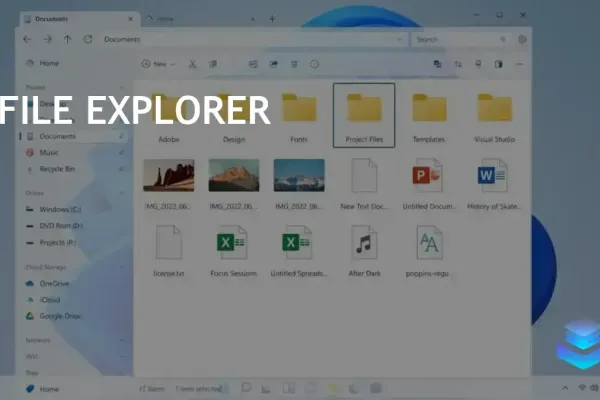600x400 pixels.
Task: Open the Visual Studio folder
Action: click(x=494, y=116)
